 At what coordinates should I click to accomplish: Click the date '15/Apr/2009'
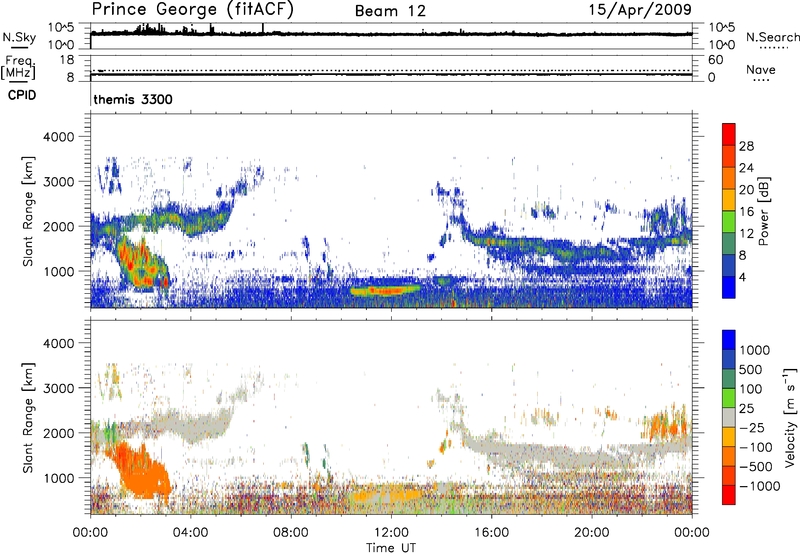(x=640, y=10)
